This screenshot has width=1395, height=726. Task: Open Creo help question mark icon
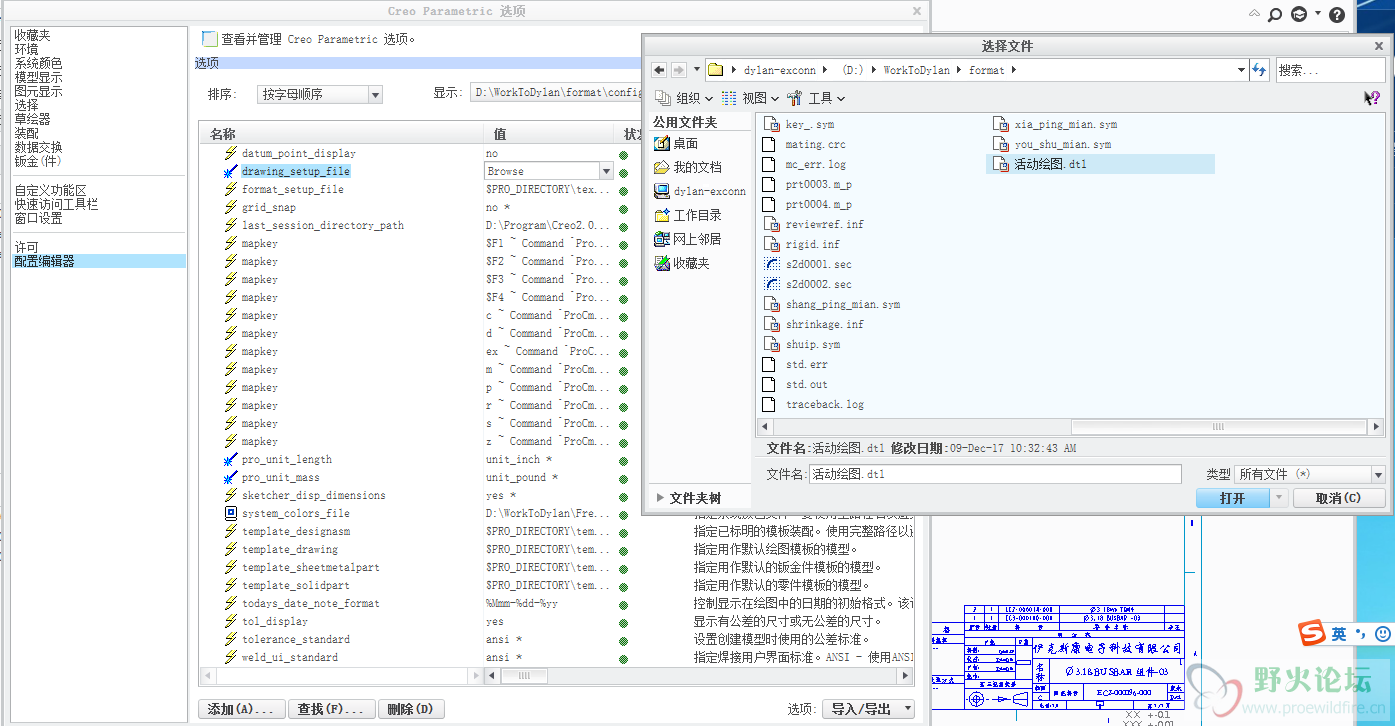[x=1337, y=14]
